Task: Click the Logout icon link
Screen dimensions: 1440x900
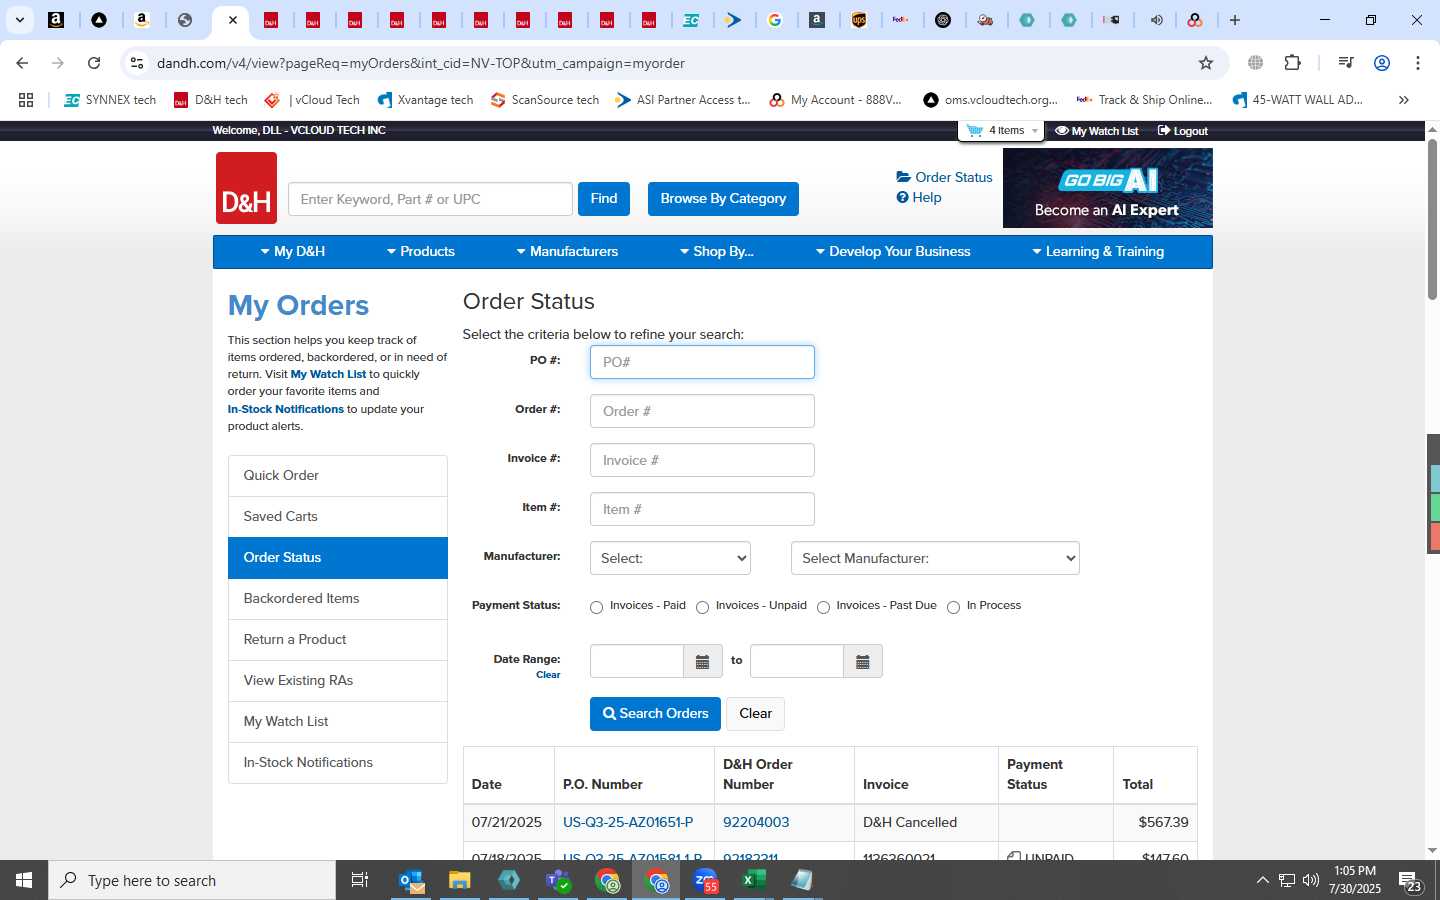Action: (x=1183, y=131)
